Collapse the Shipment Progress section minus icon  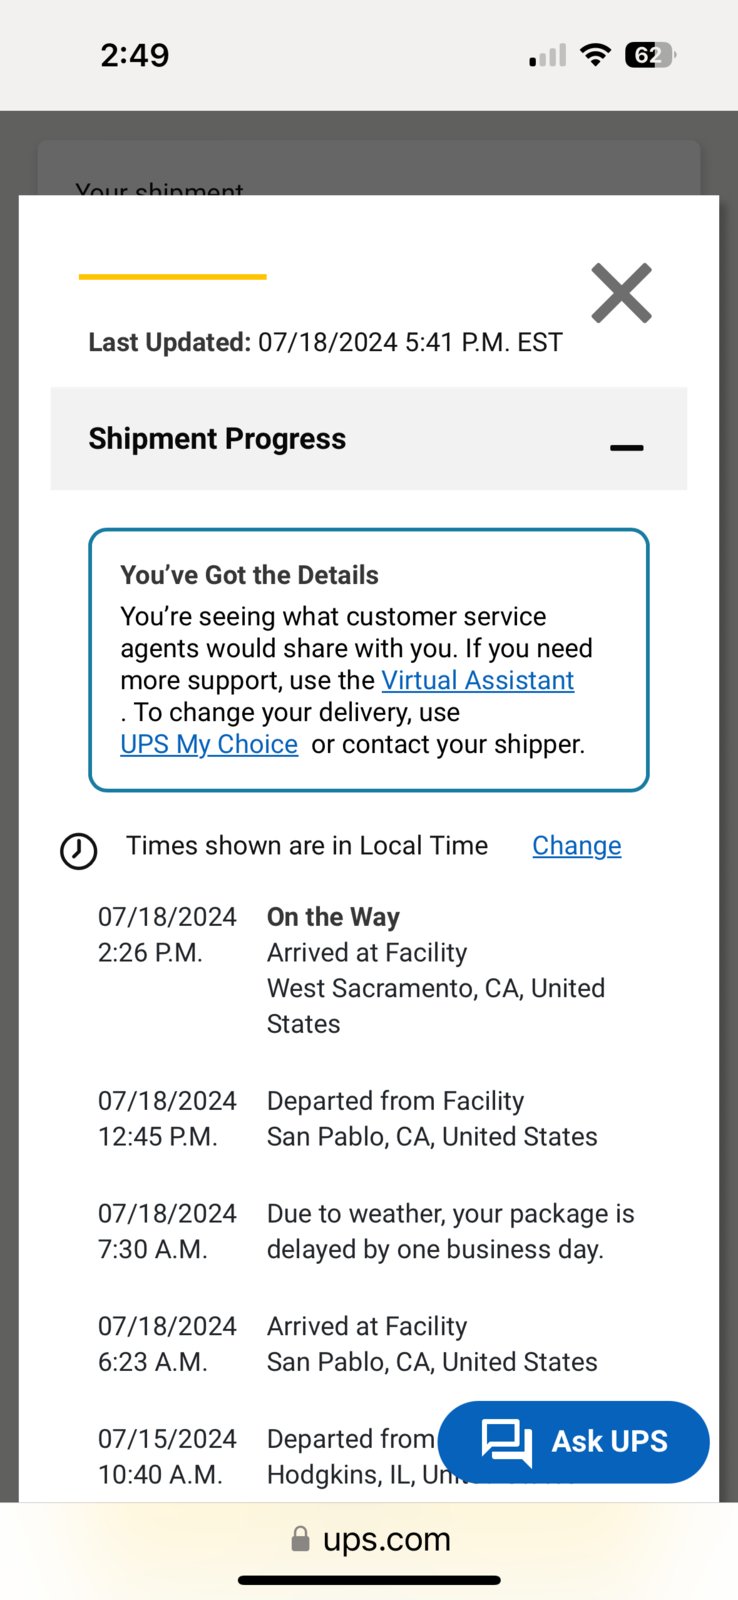[627, 448]
